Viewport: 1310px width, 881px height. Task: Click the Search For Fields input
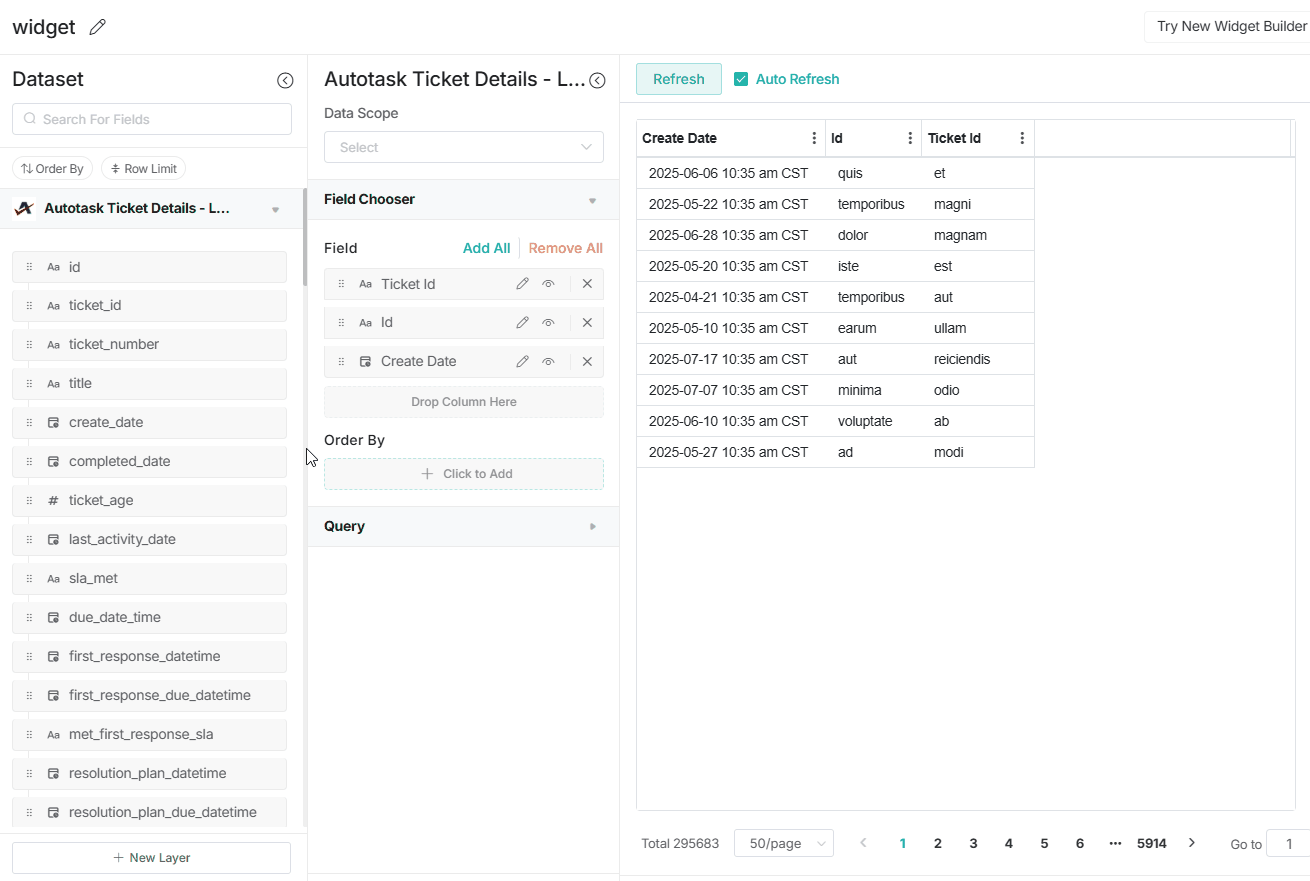(x=152, y=119)
